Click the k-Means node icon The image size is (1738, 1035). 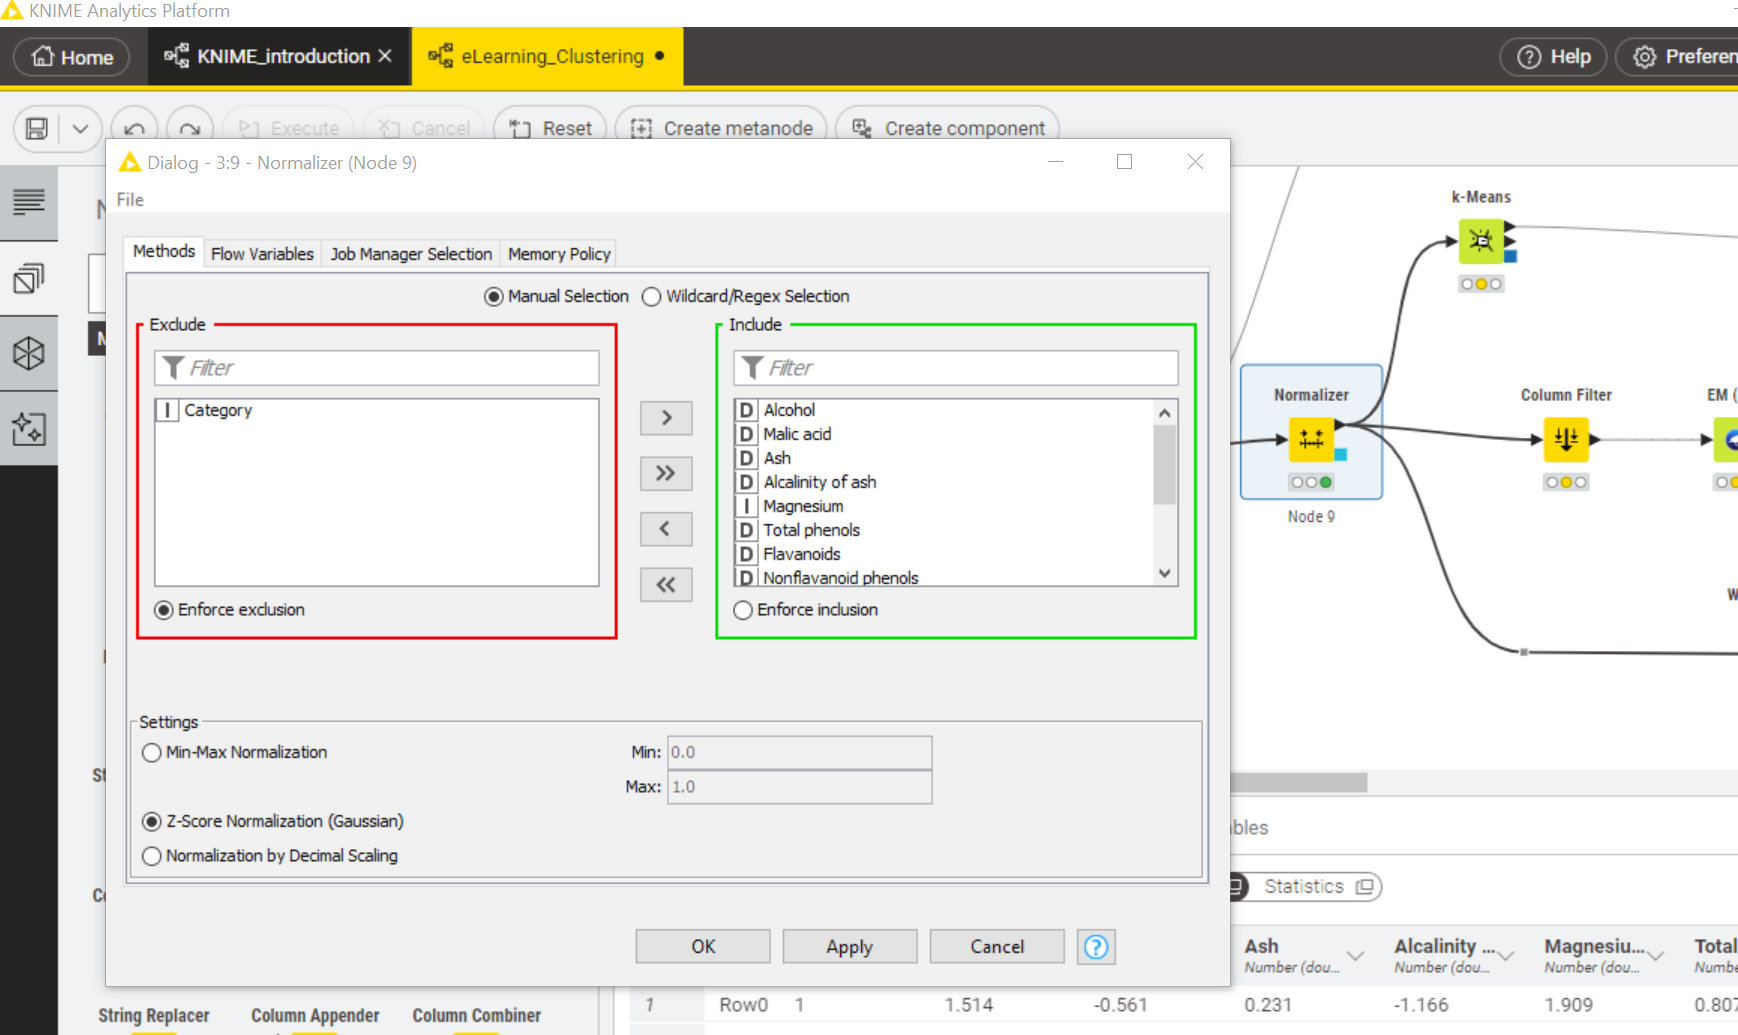coord(1481,241)
